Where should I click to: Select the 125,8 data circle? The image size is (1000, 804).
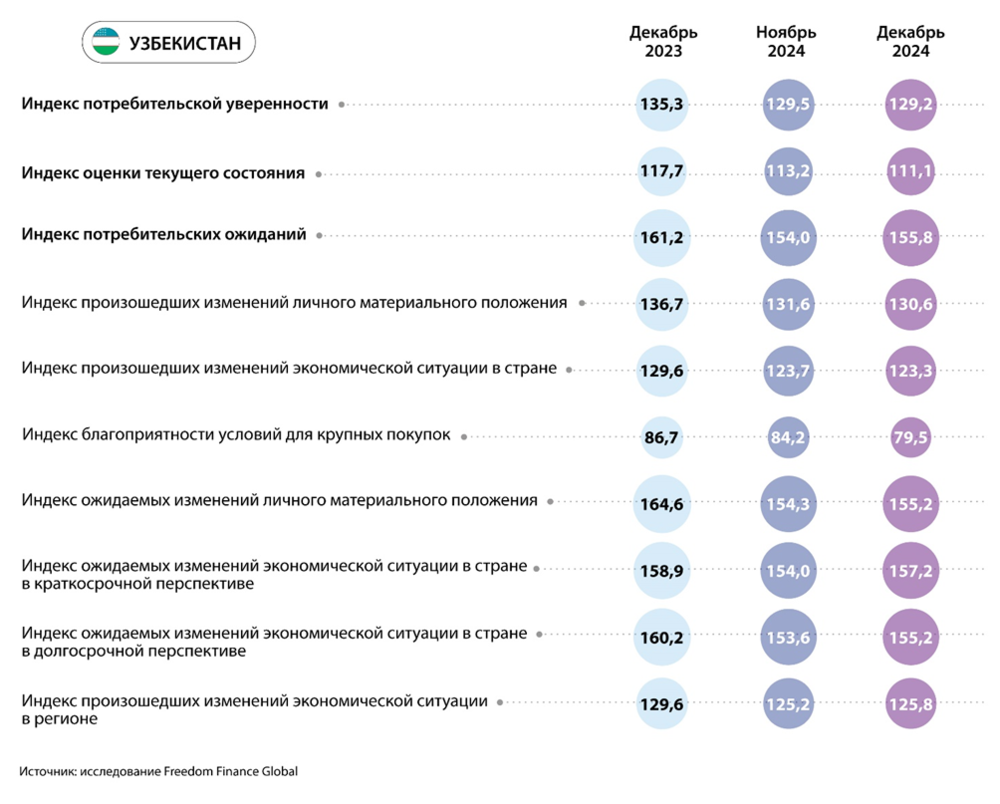(x=911, y=705)
